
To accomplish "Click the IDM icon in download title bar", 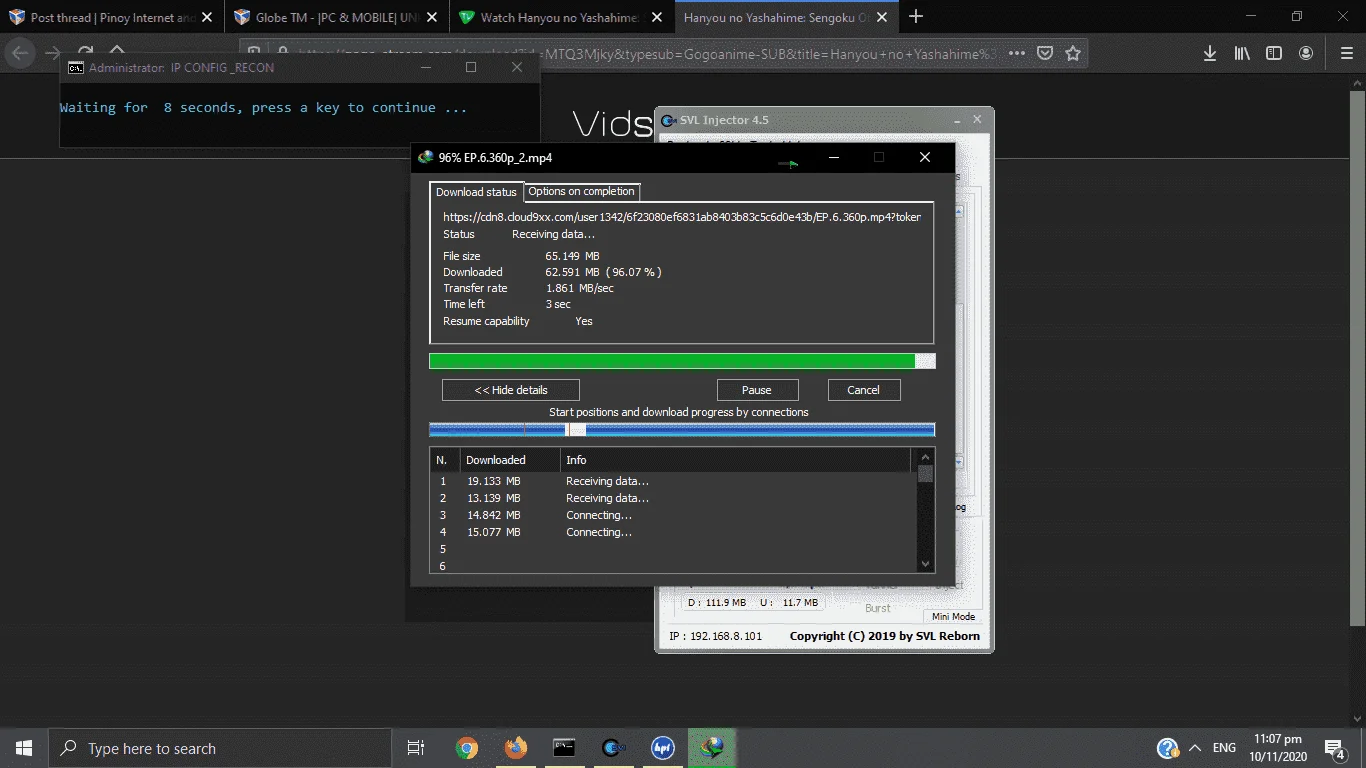I will tap(425, 157).
